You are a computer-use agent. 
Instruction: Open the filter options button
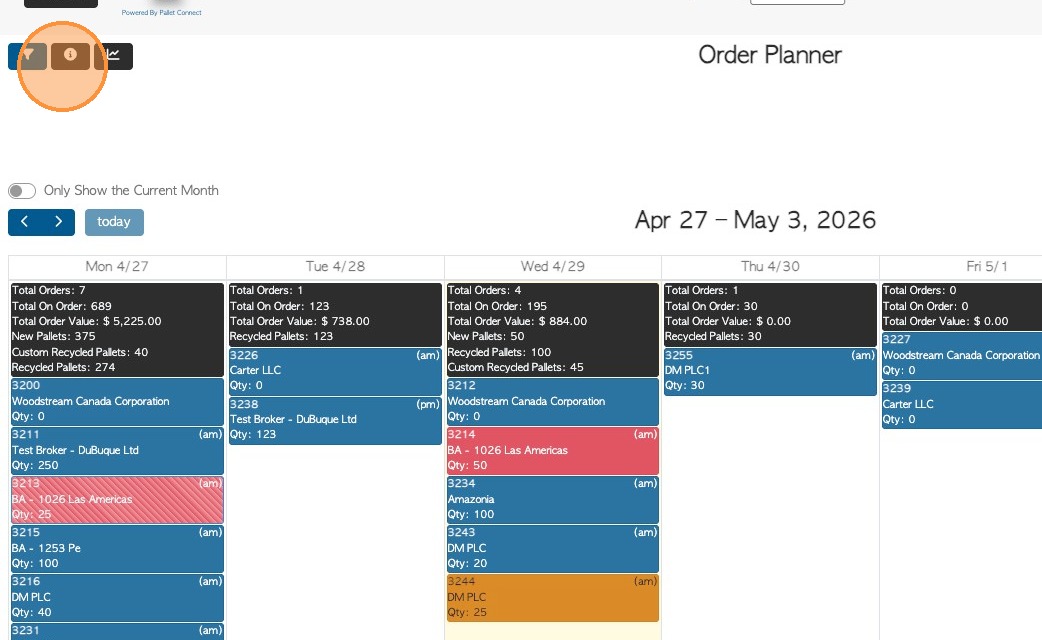pos(28,56)
